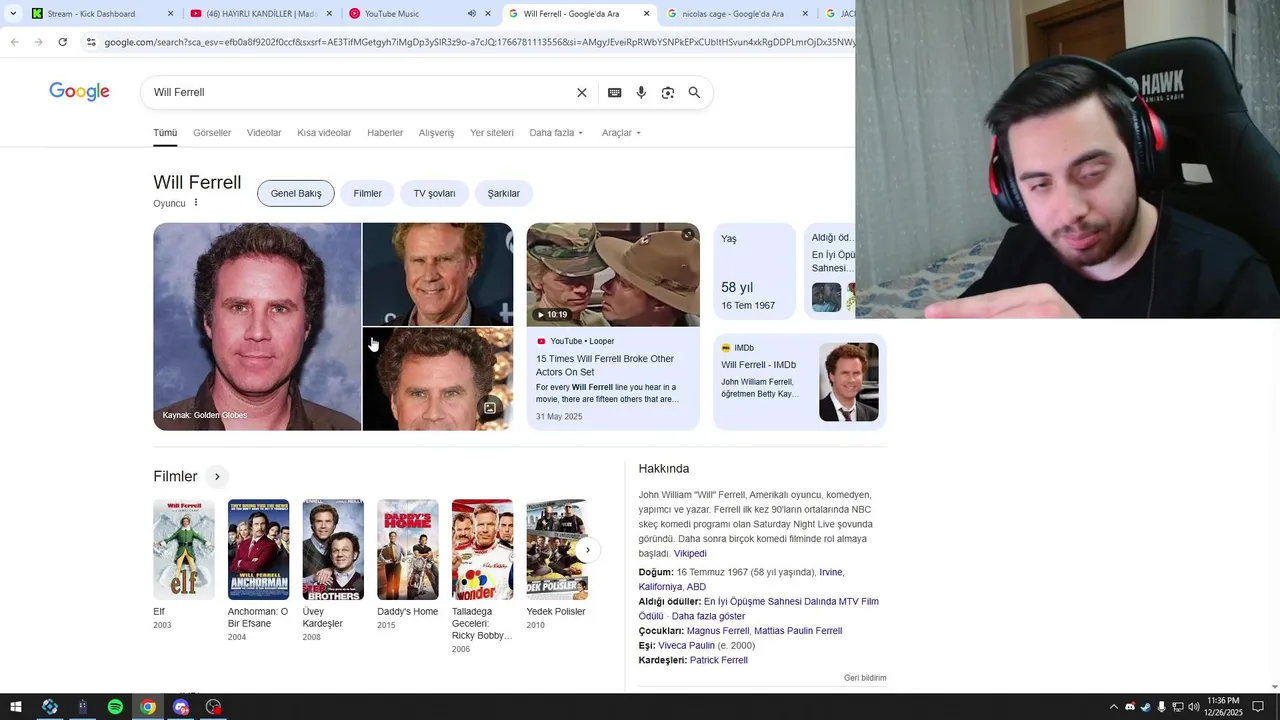Open the Anchorman movie poster

tap(258, 550)
